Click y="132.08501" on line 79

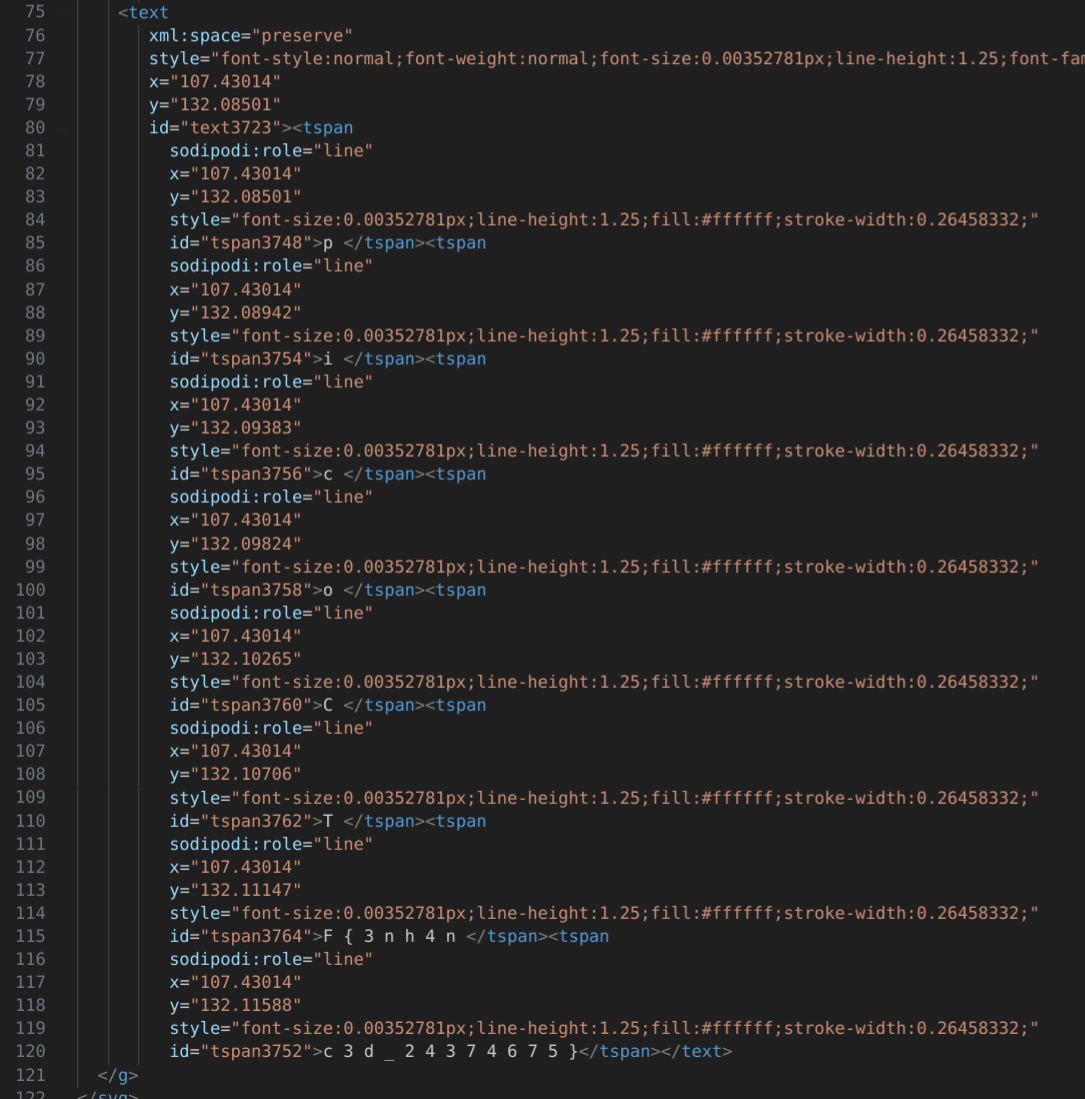click(214, 105)
